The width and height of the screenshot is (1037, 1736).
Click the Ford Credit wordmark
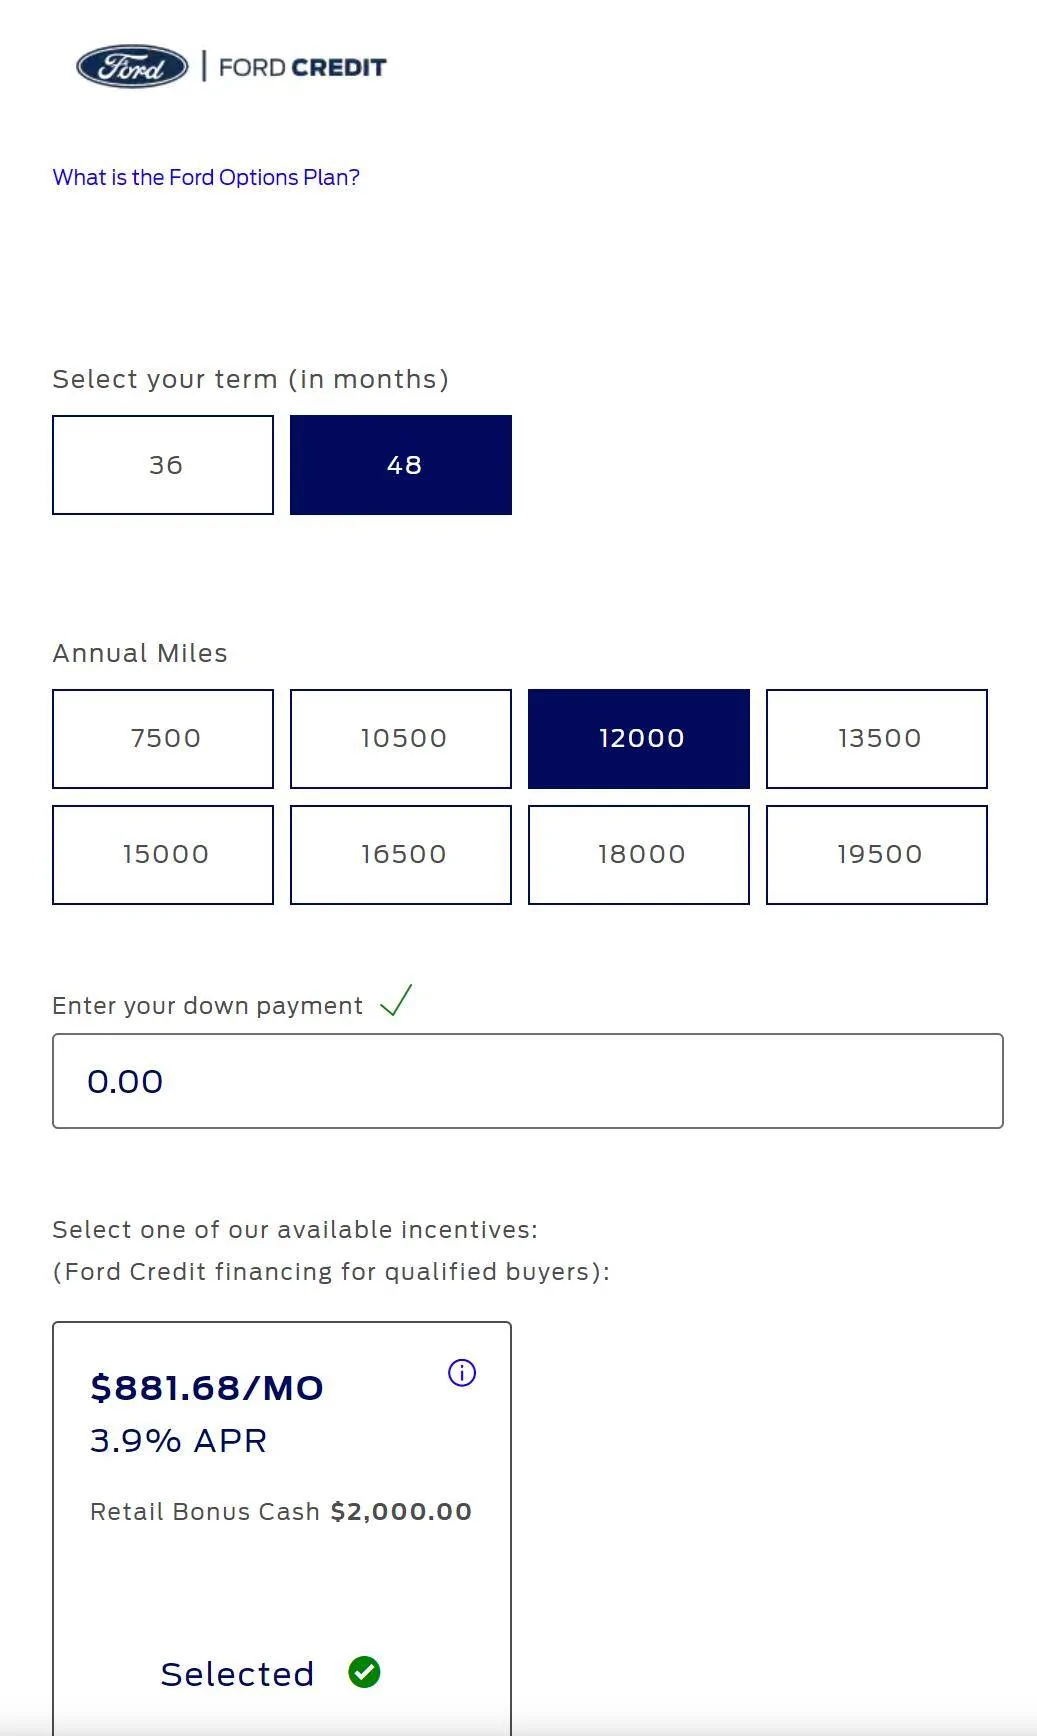tap(302, 67)
